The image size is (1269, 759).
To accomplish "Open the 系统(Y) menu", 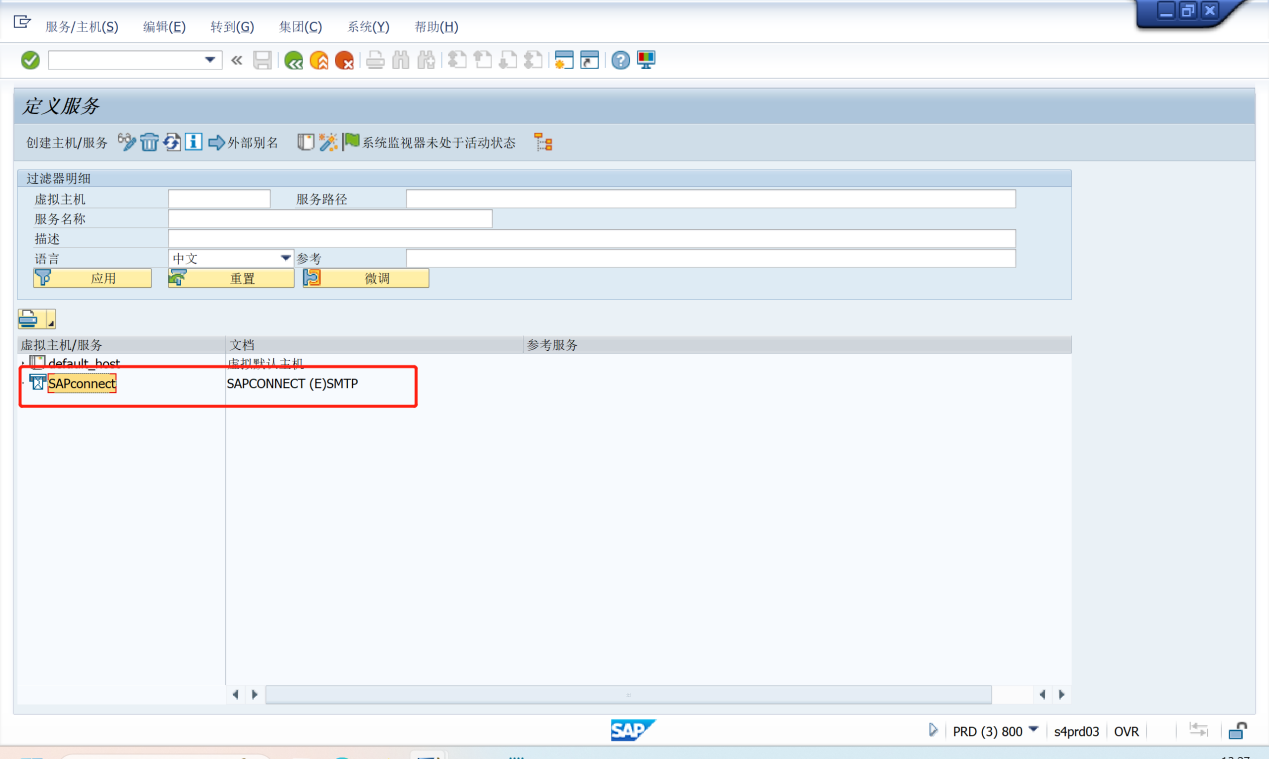I will [368, 27].
